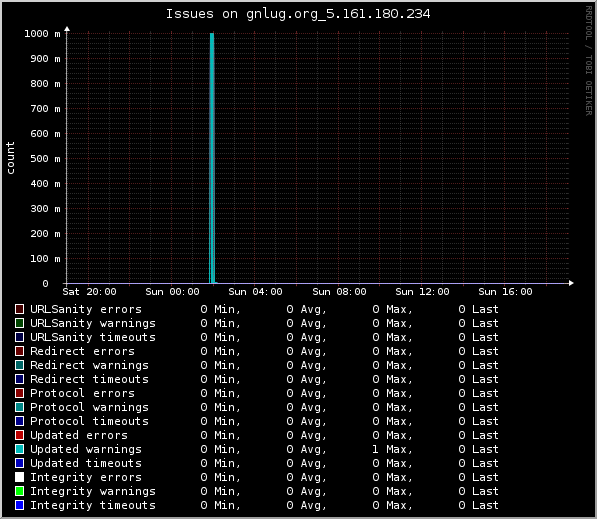
Task: Click the Integrity warnings bright green swatch
Action: [x=19, y=491]
